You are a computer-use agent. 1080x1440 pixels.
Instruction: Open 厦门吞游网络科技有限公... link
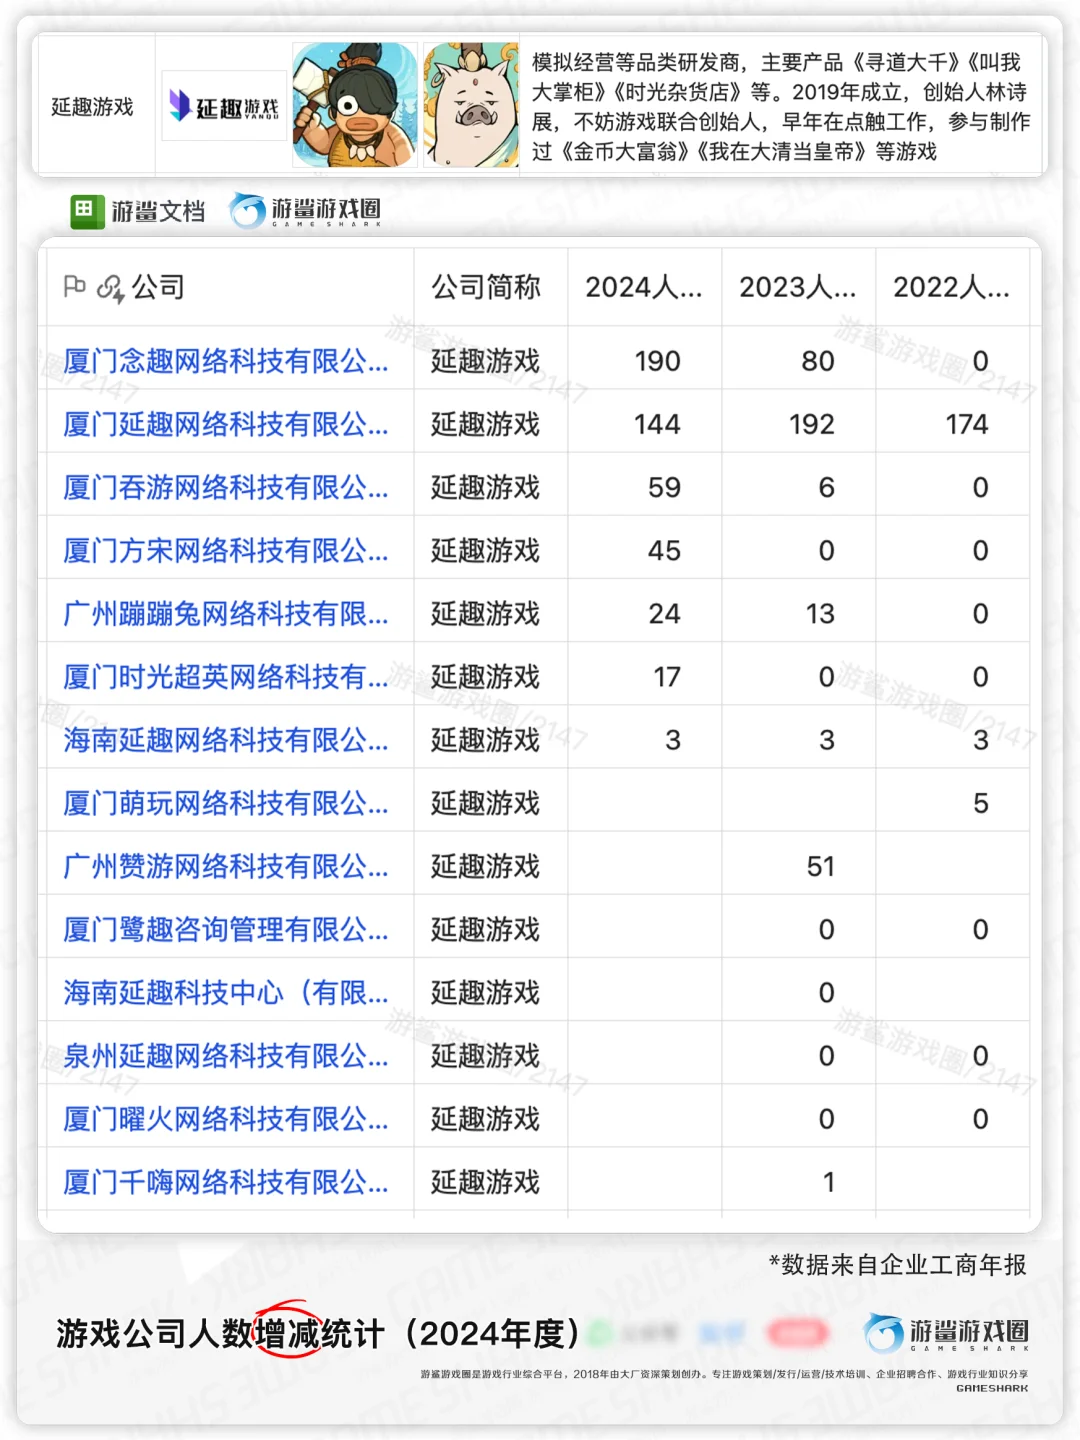coord(226,487)
